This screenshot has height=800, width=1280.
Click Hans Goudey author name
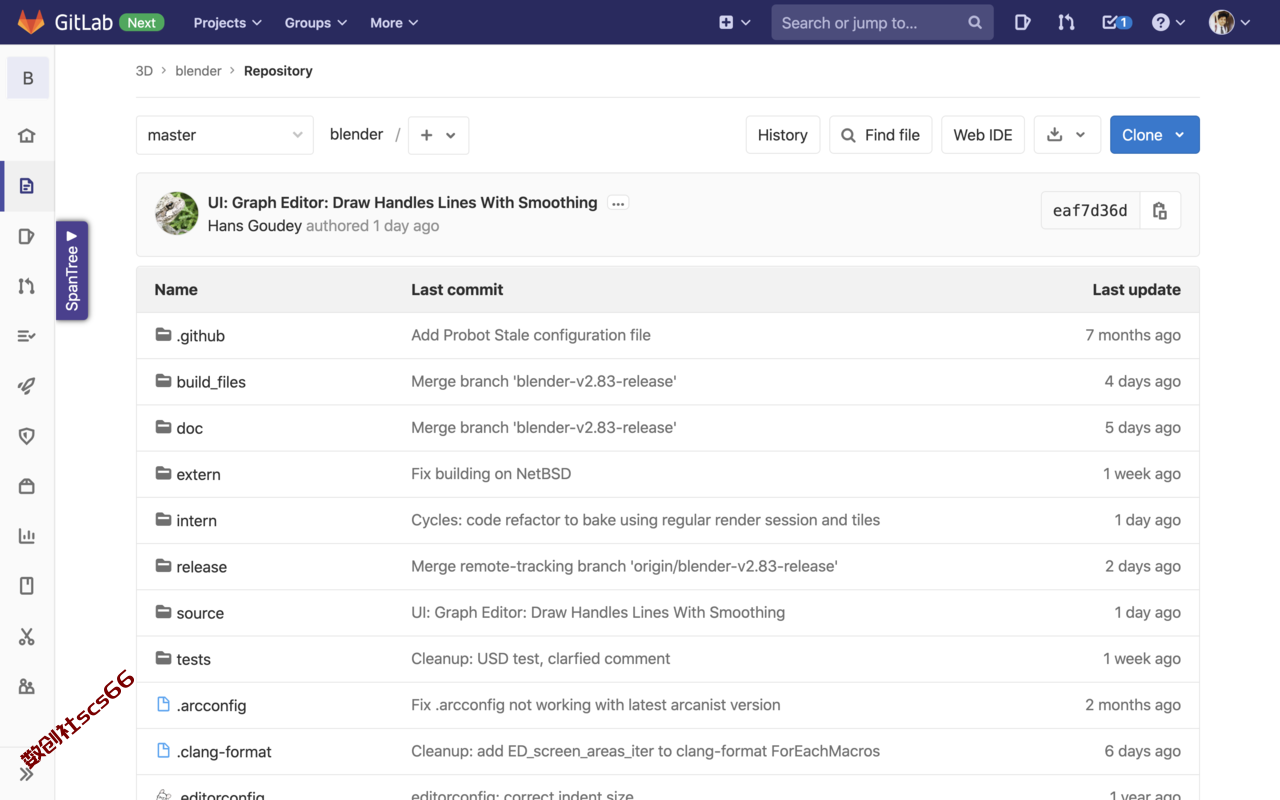click(x=255, y=226)
